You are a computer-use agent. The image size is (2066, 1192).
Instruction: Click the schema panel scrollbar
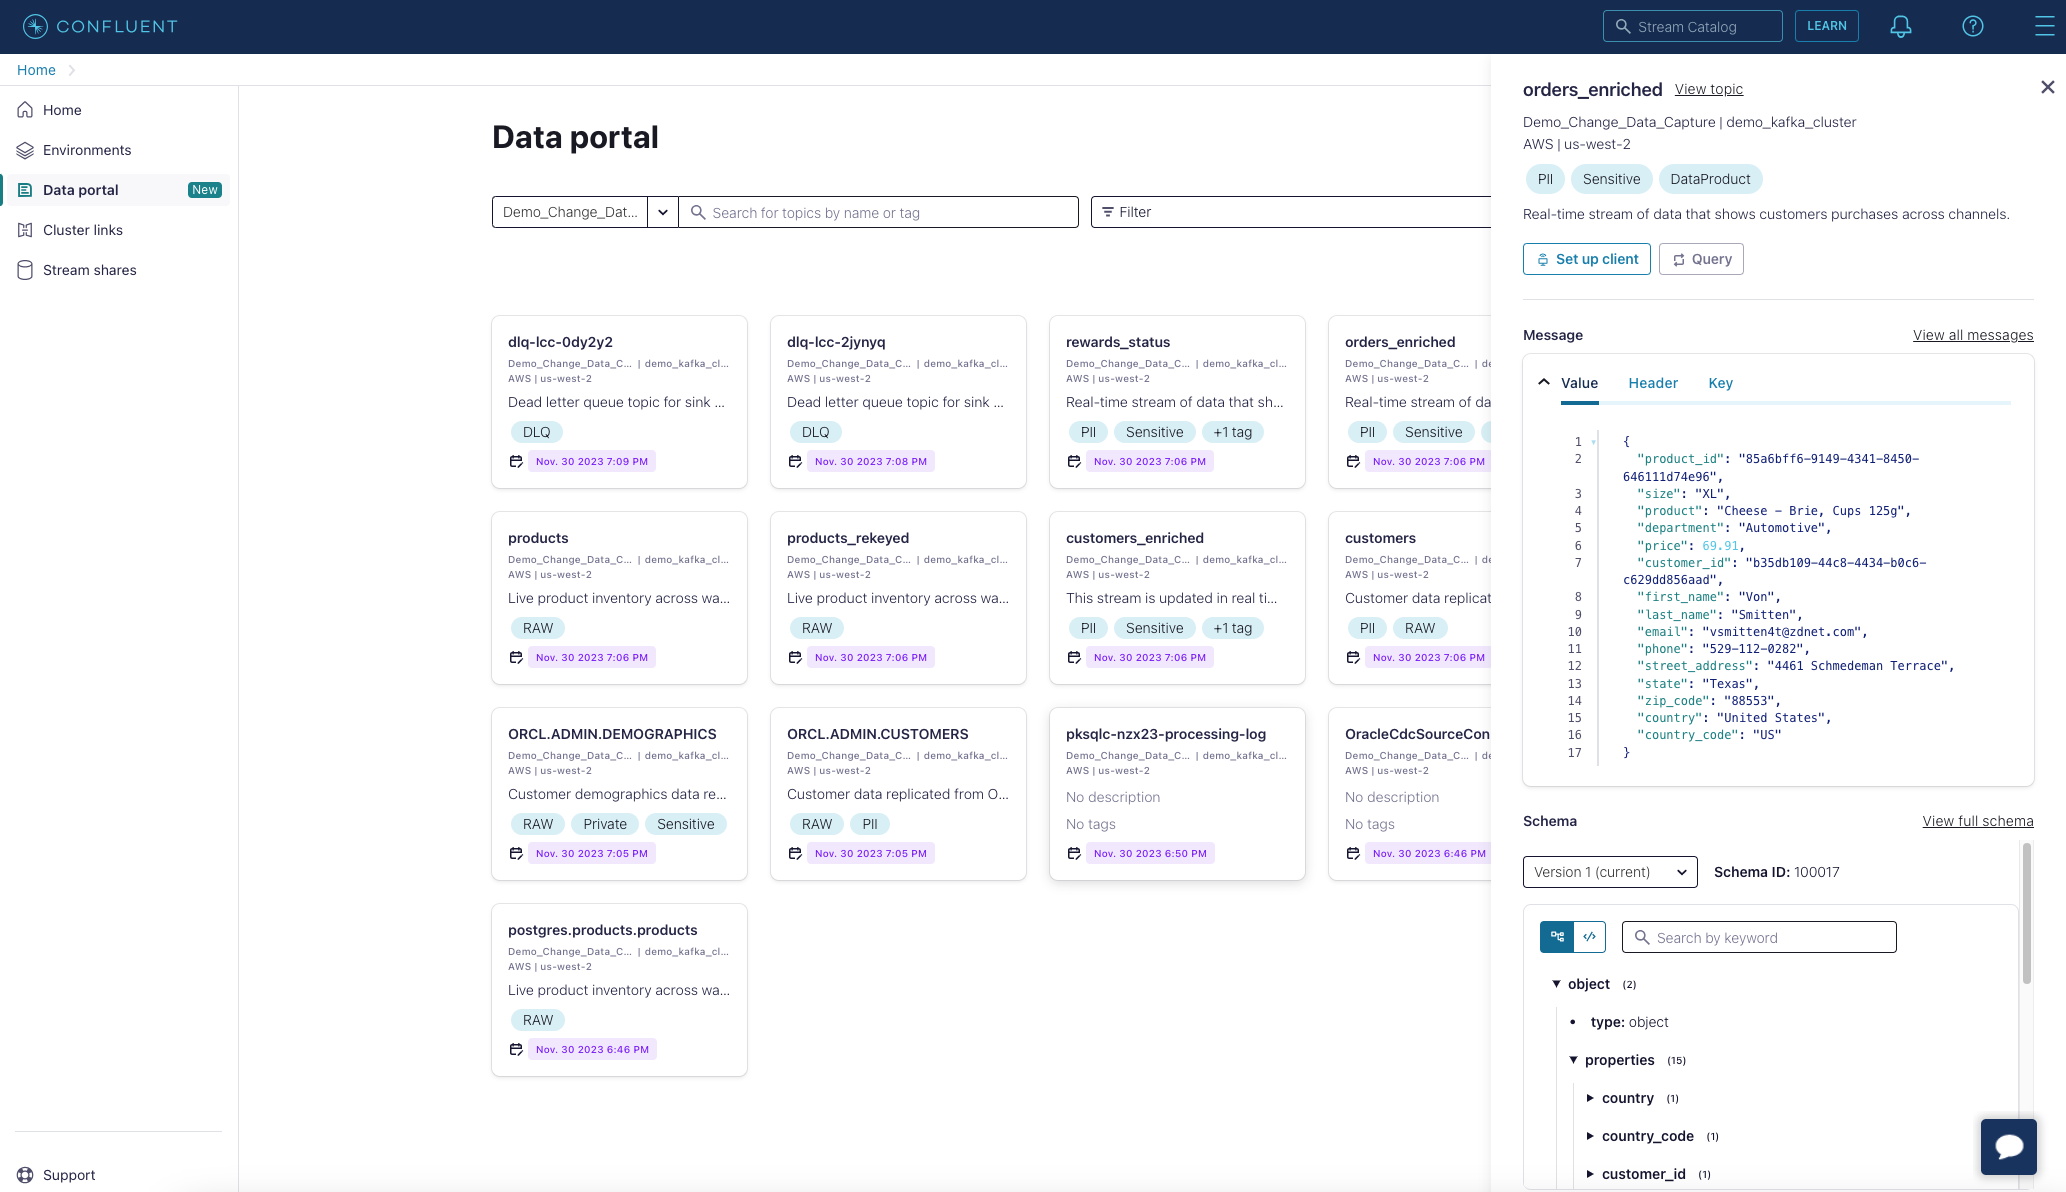pos(2027,915)
